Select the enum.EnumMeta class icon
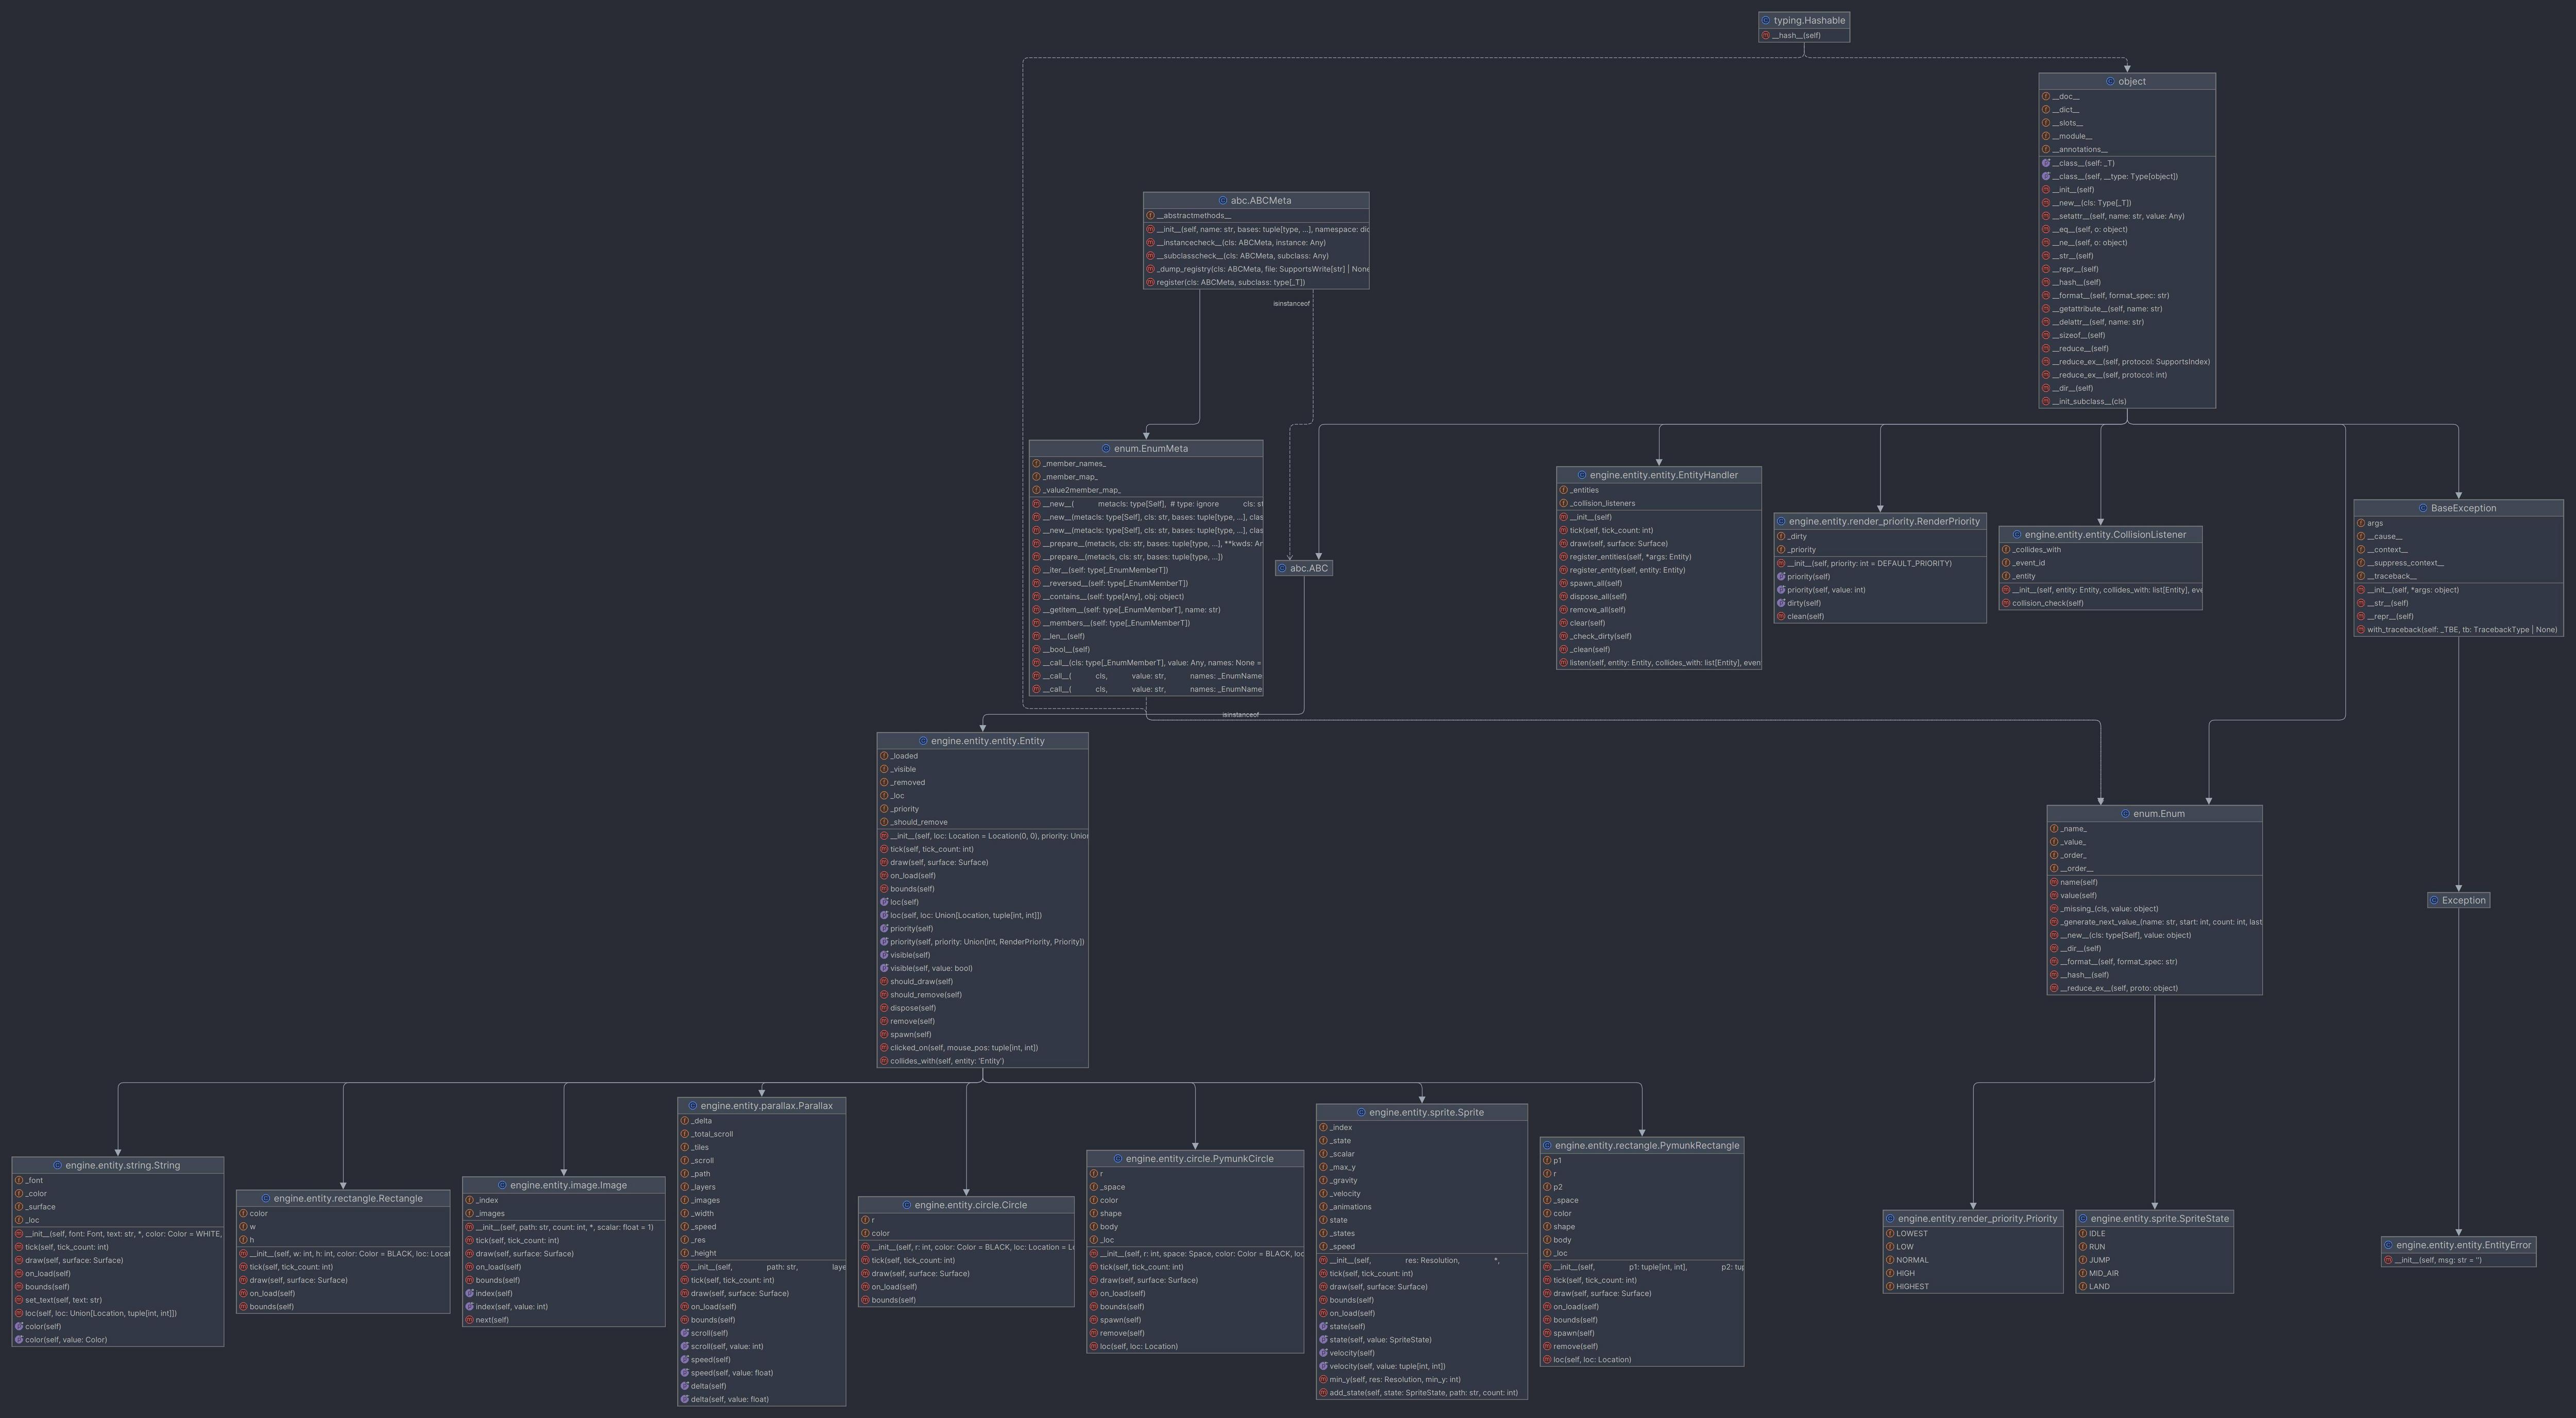Screen dimensions: 2576x1418 coord(1106,449)
